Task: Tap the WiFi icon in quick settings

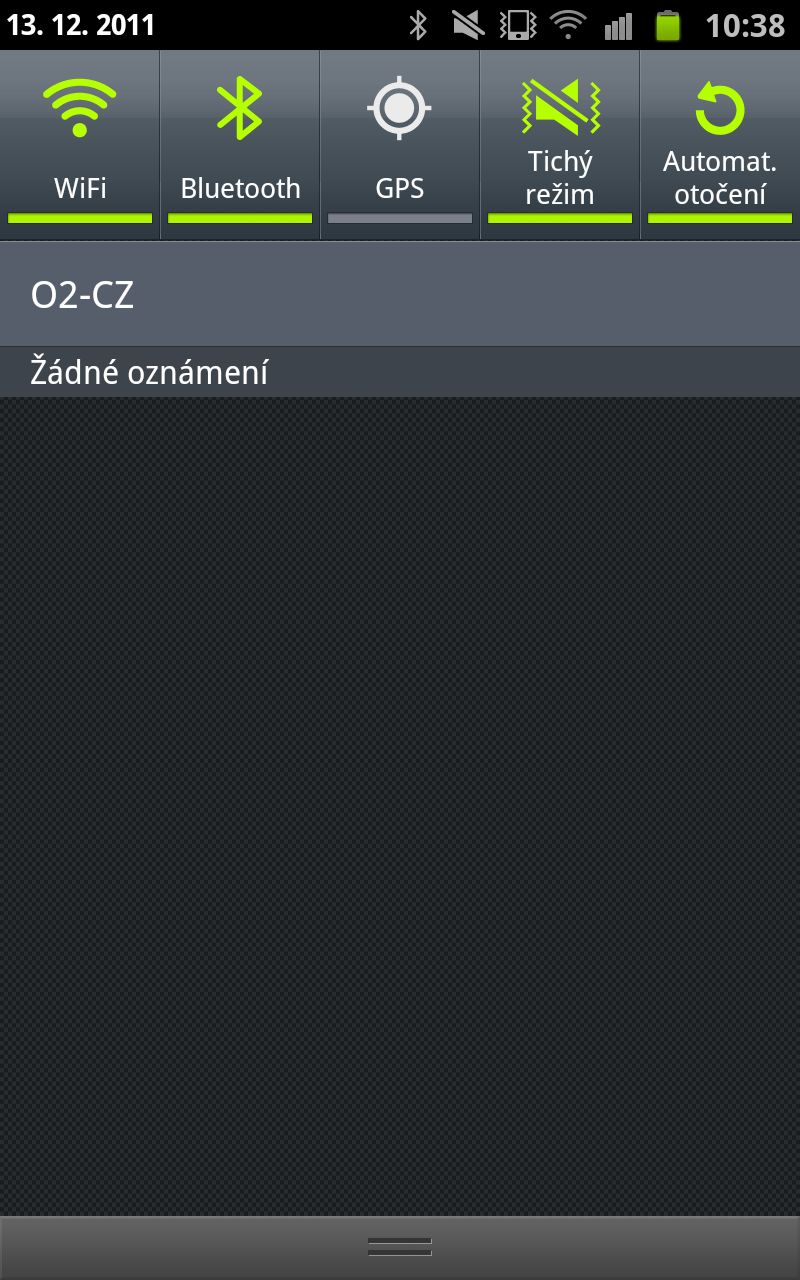Action: click(x=80, y=108)
